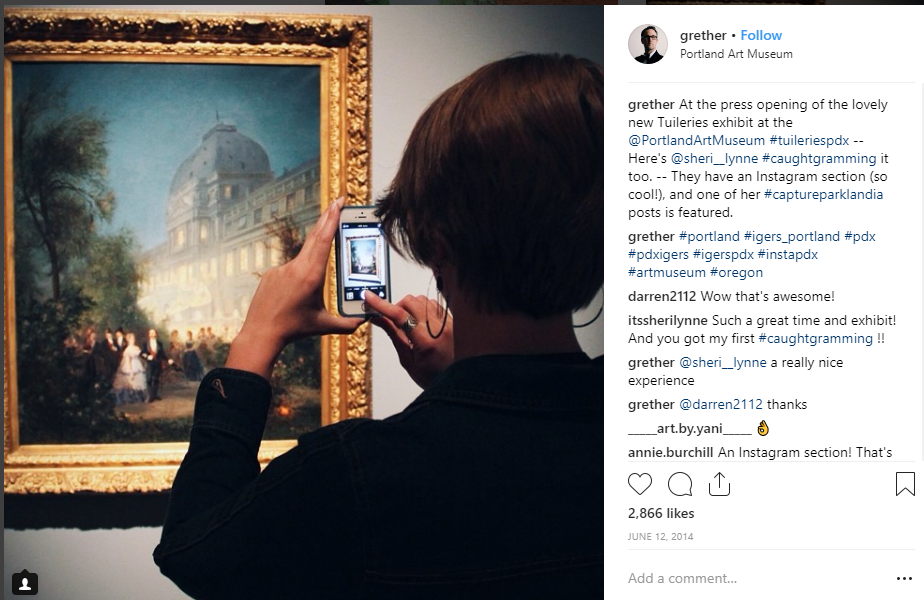The height and width of the screenshot is (600, 924).
Task: Follow the grether account
Action: click(761, 35)
